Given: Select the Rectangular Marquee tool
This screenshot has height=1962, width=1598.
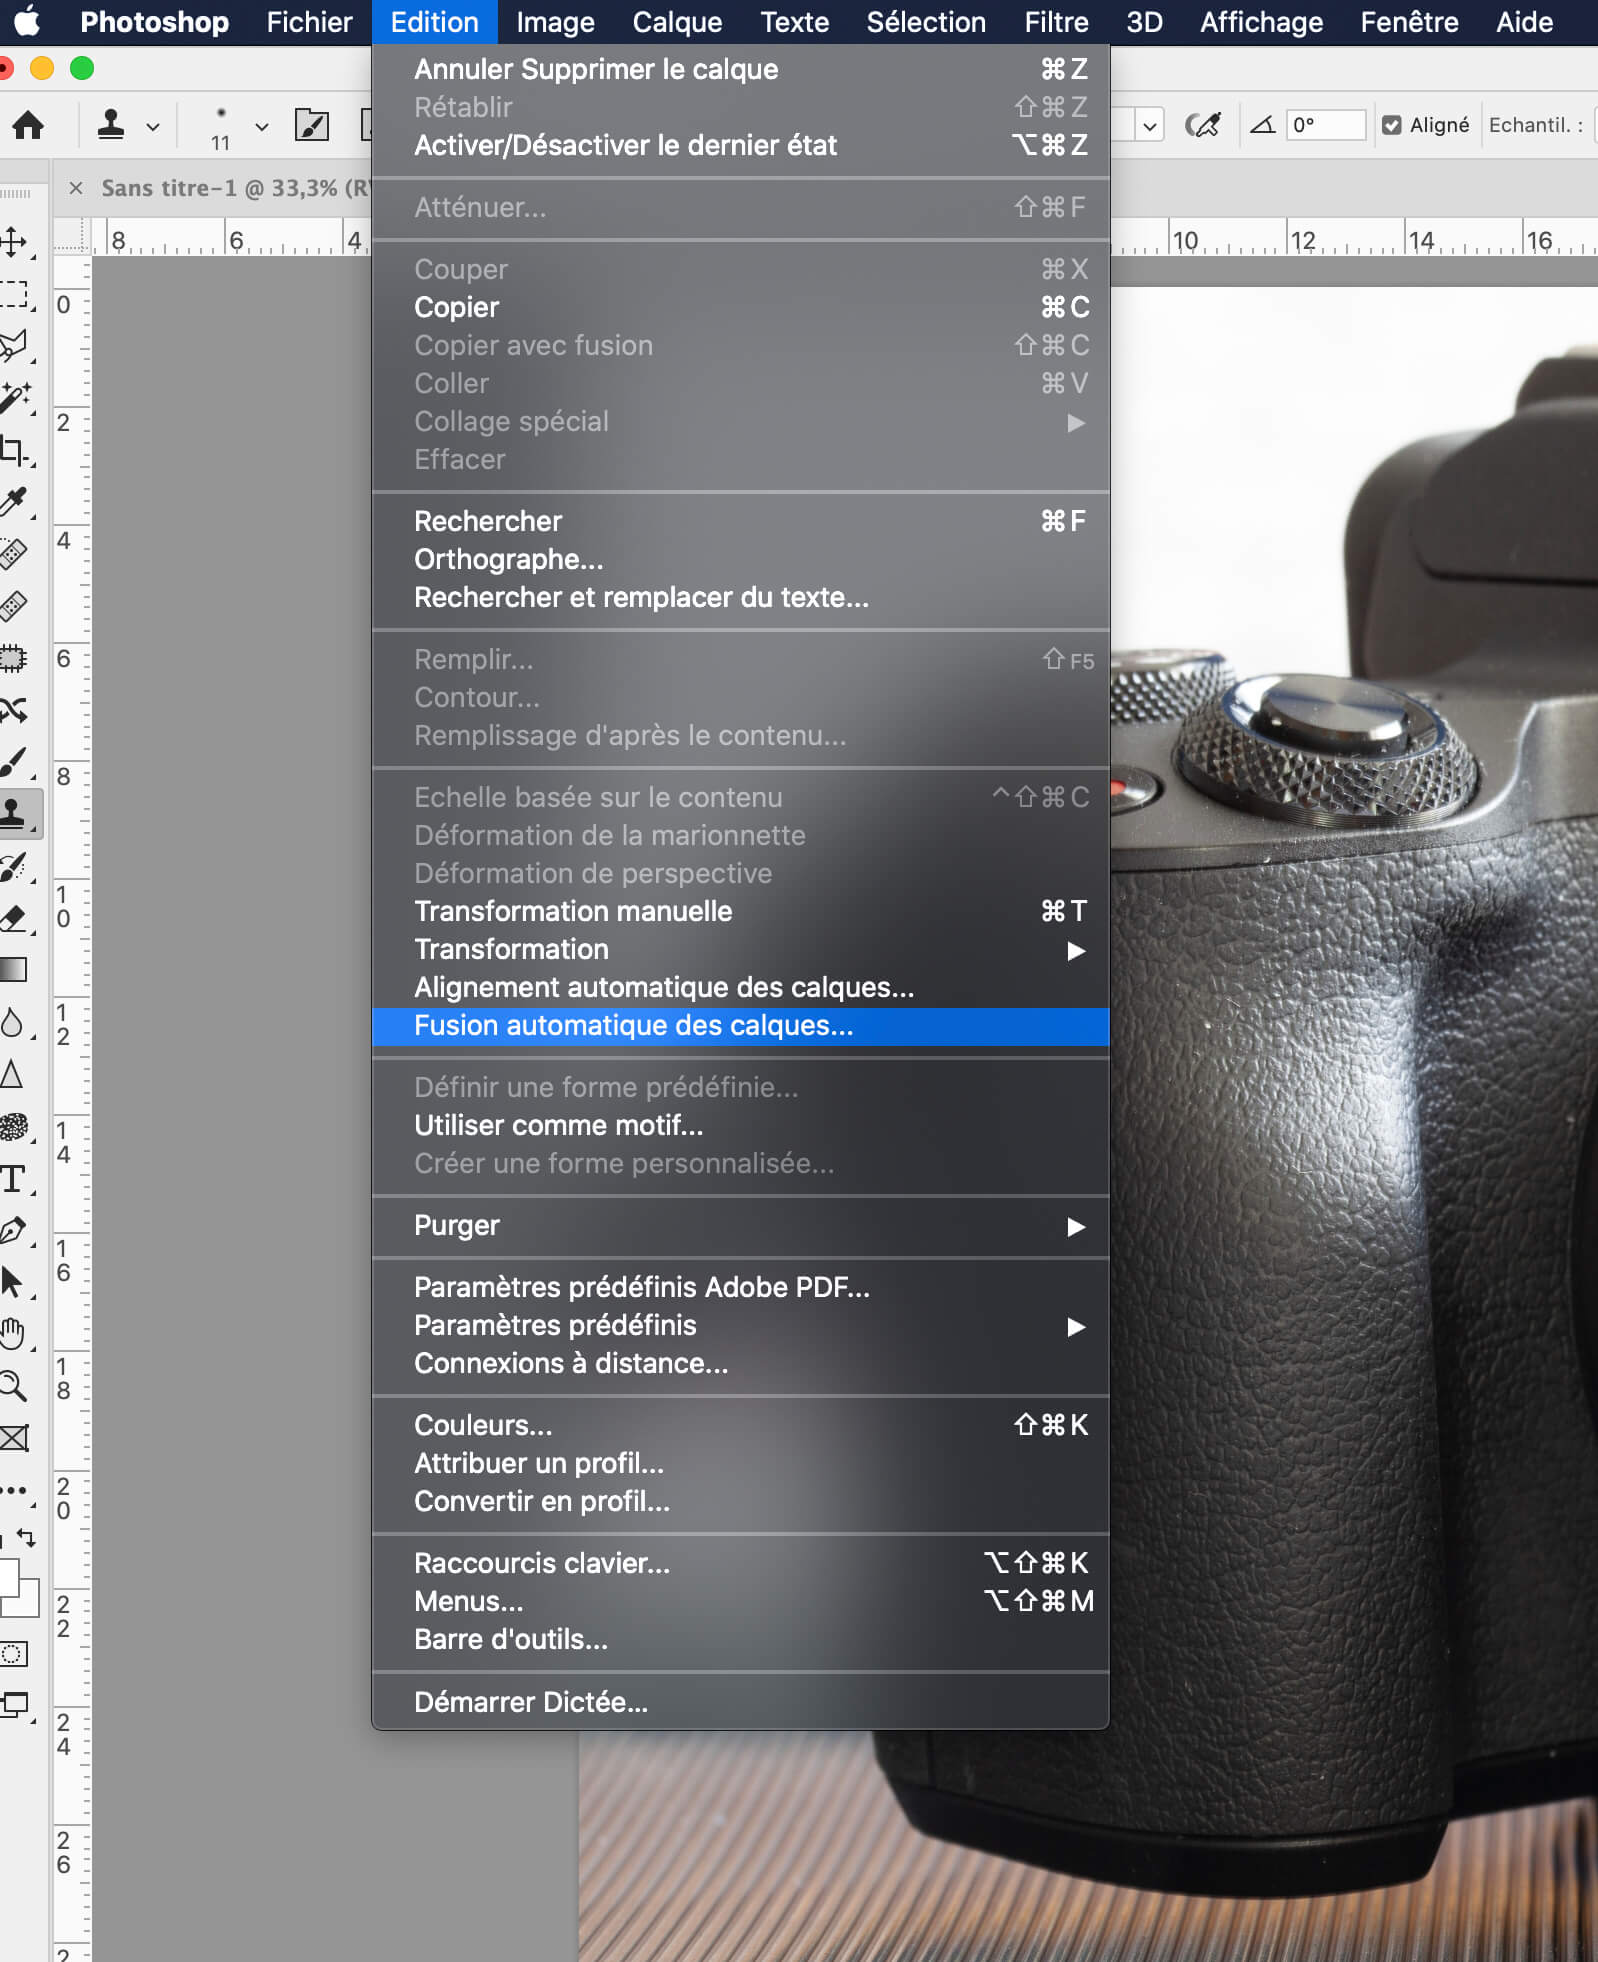Looking at the screenshot, I should [x=14, y=294].
